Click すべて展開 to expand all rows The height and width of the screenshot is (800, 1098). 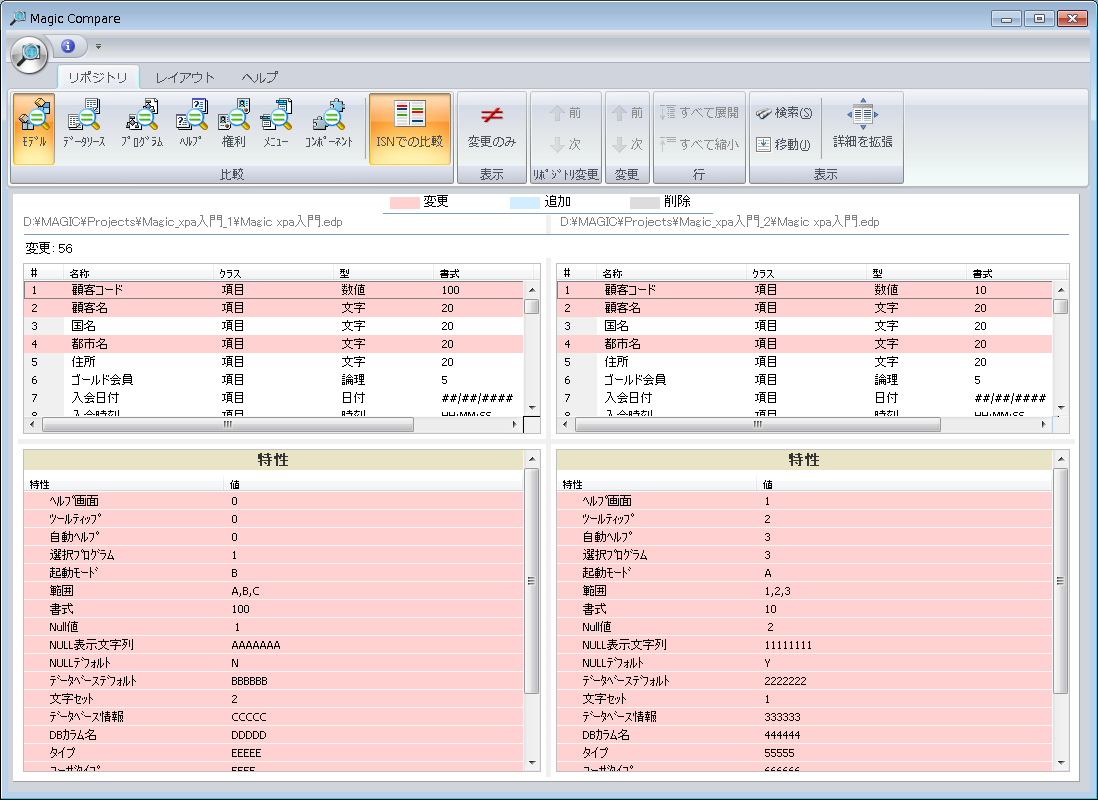699,113
